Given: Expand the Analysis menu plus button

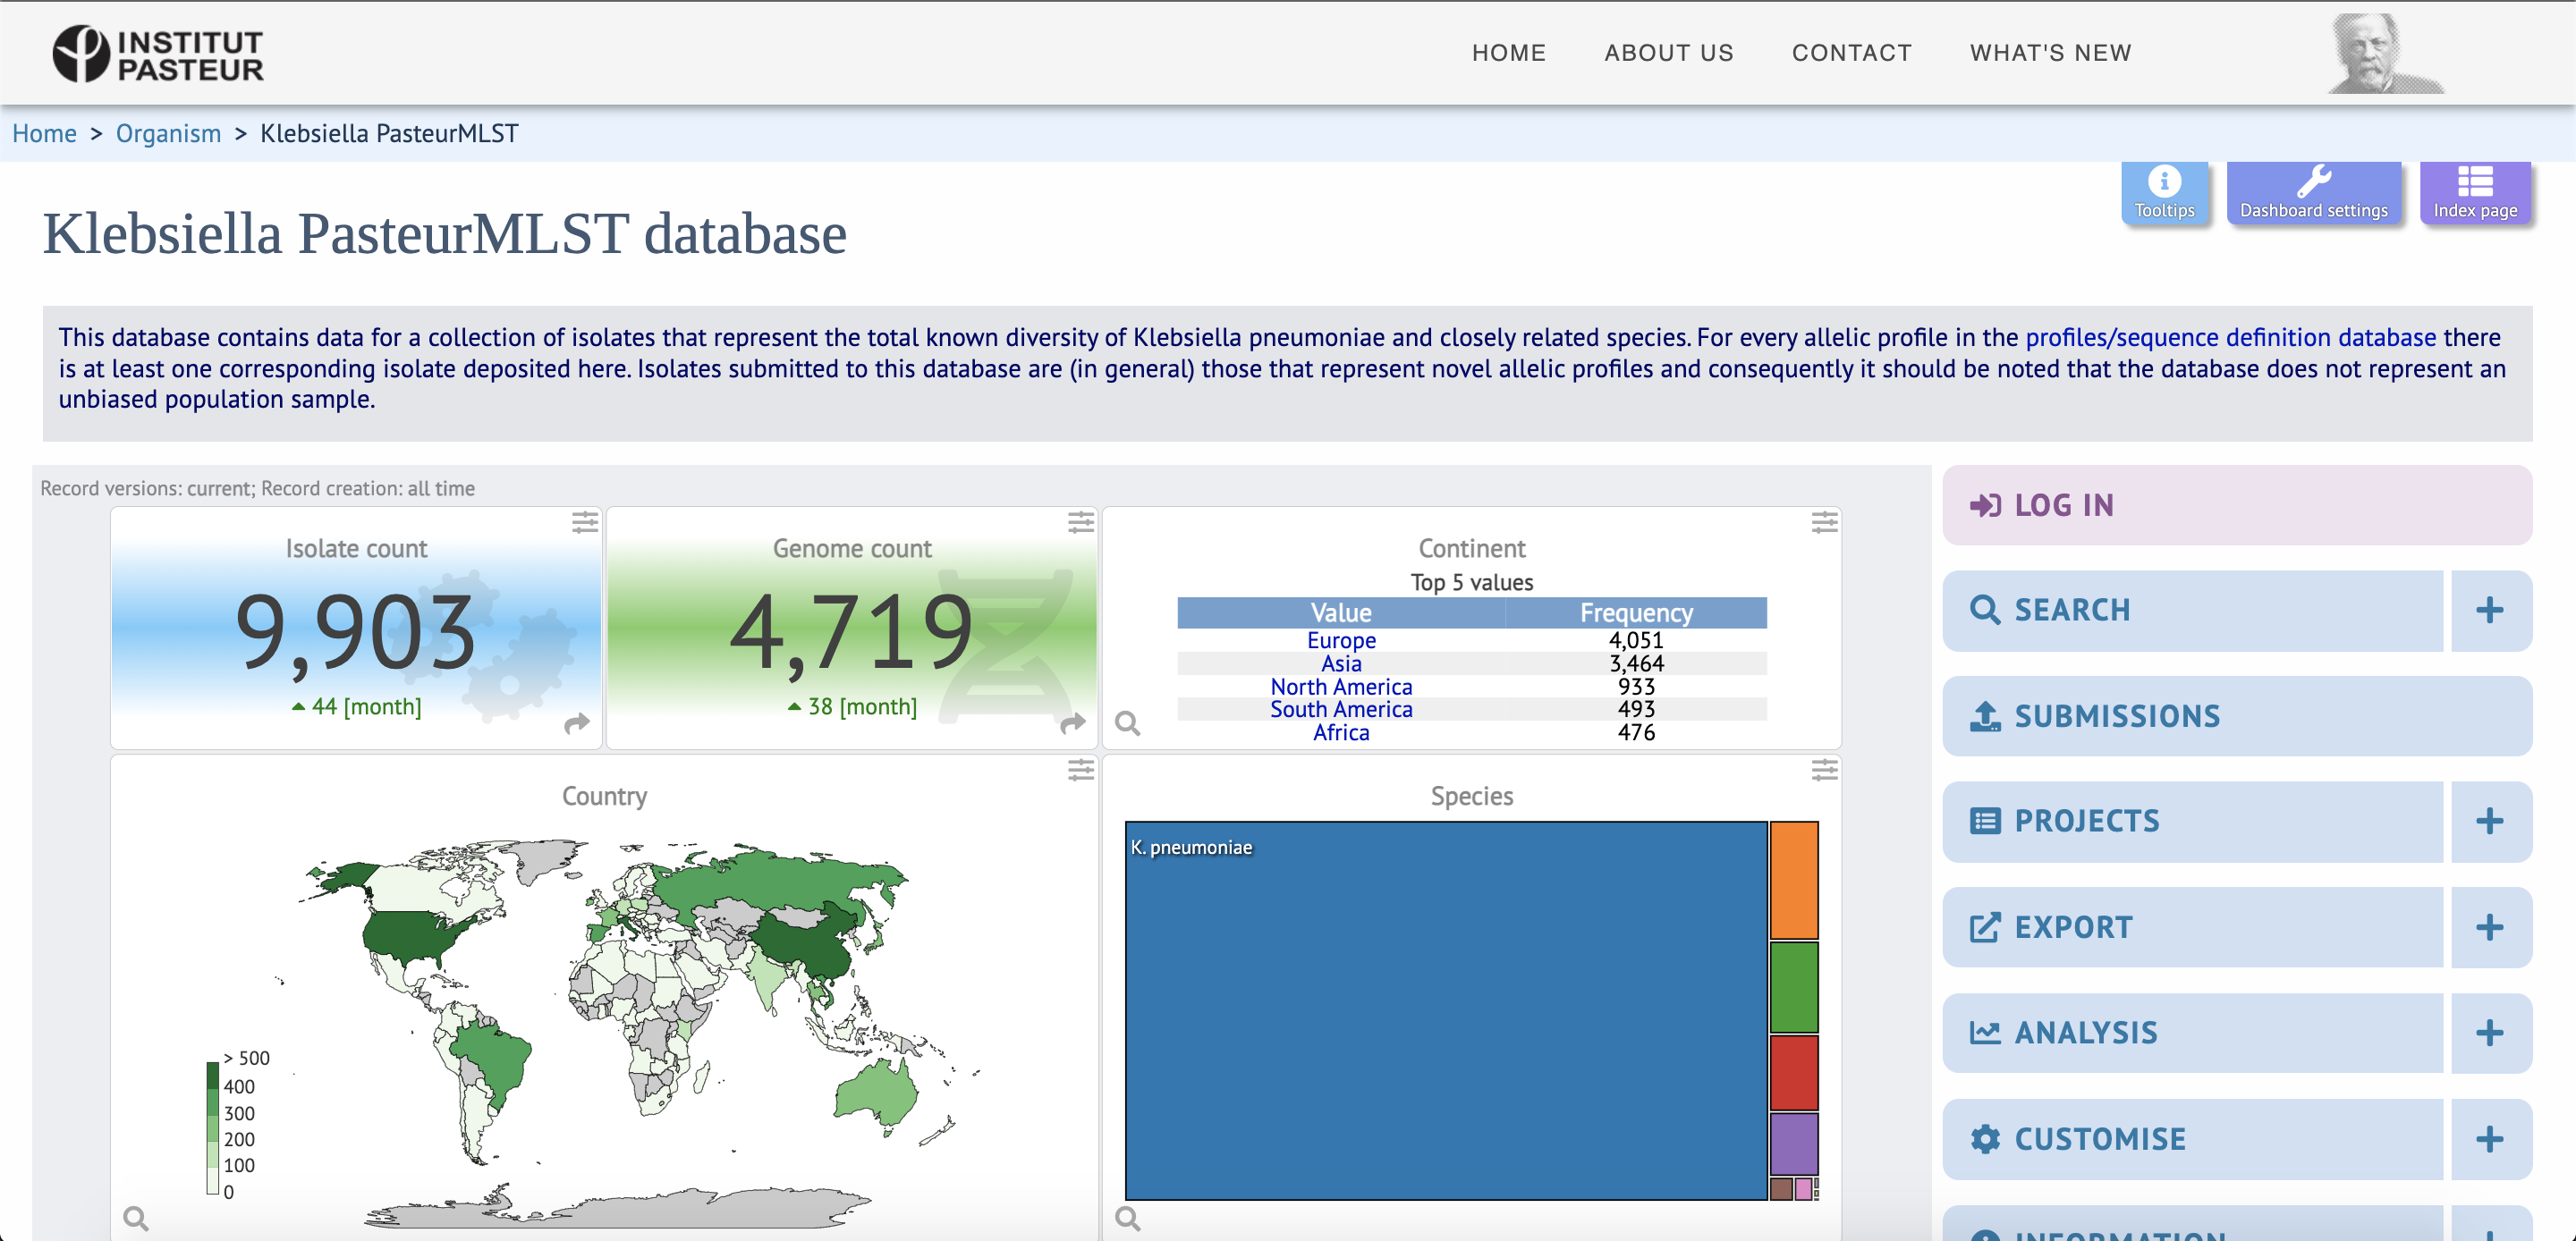Looking at the screenshot, I should 2489,1033.
